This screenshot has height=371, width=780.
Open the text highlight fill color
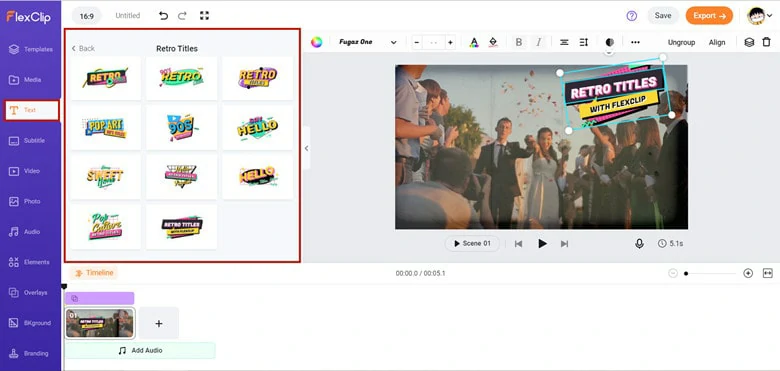493,42
